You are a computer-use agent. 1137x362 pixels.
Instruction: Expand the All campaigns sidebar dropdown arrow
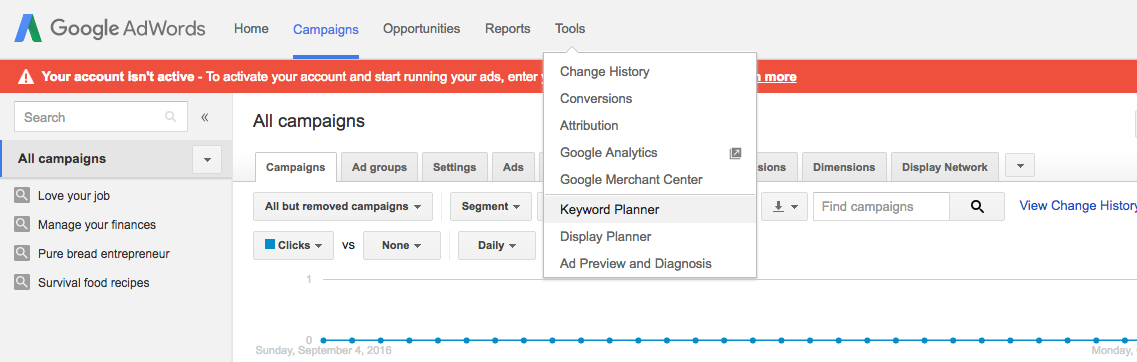click(x=207, y=159)
